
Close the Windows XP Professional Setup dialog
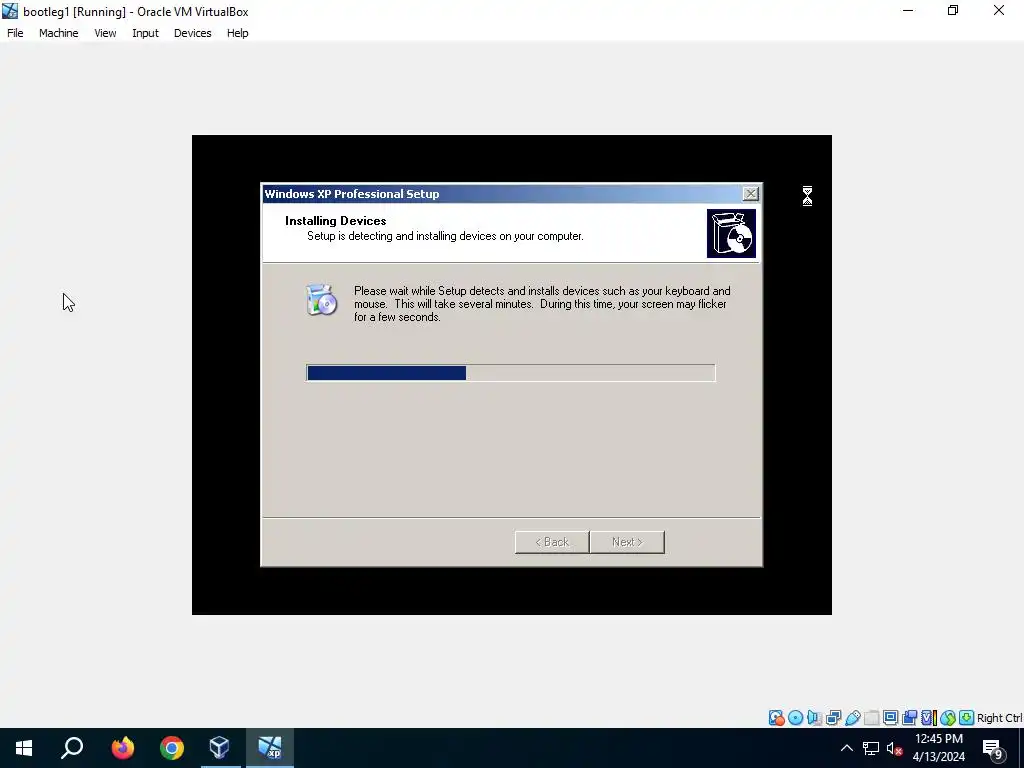coord(751,193)
